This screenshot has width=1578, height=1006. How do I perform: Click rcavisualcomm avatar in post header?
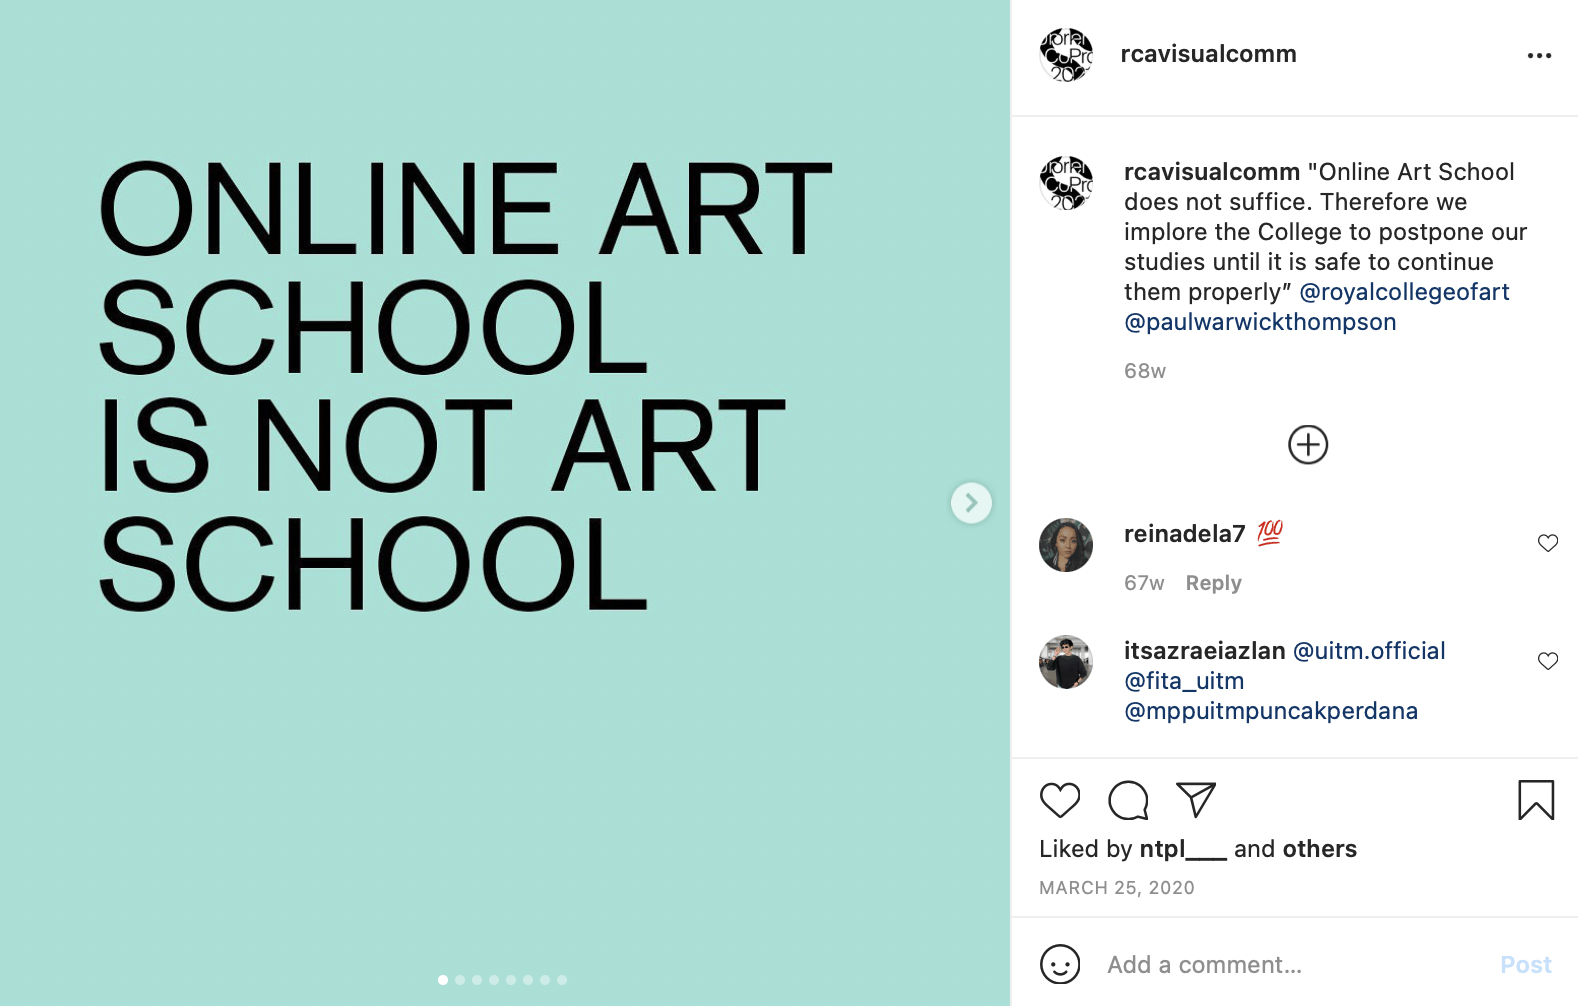pos(1066,55)
